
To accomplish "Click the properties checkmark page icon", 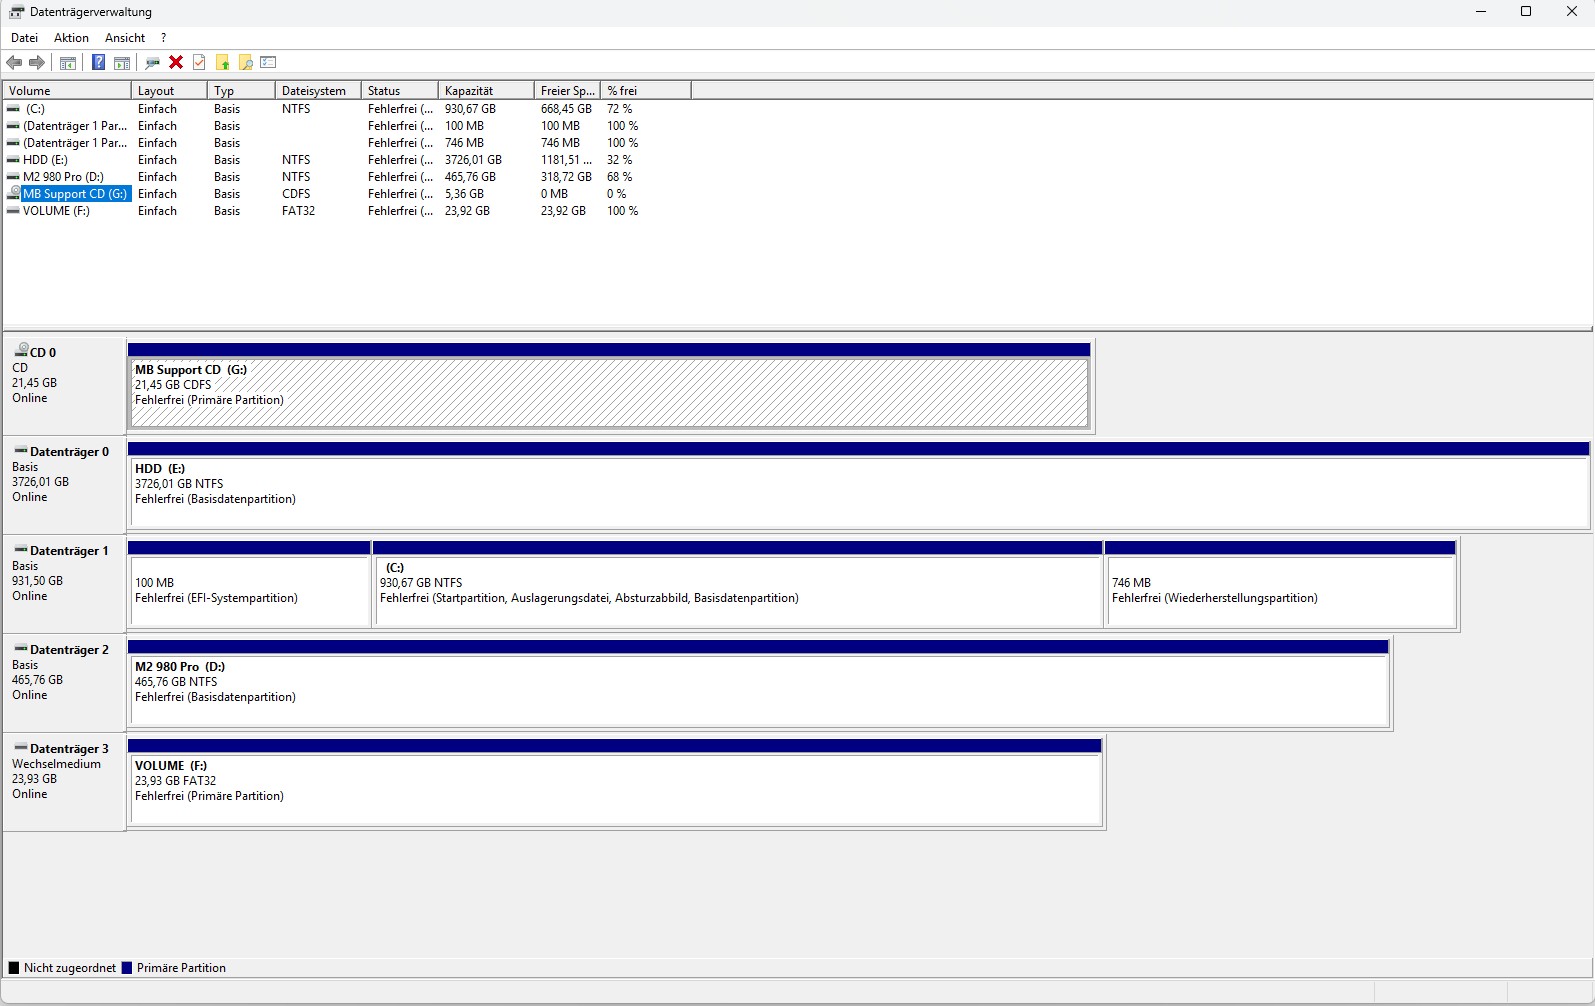I will click(x=199, y=63).
